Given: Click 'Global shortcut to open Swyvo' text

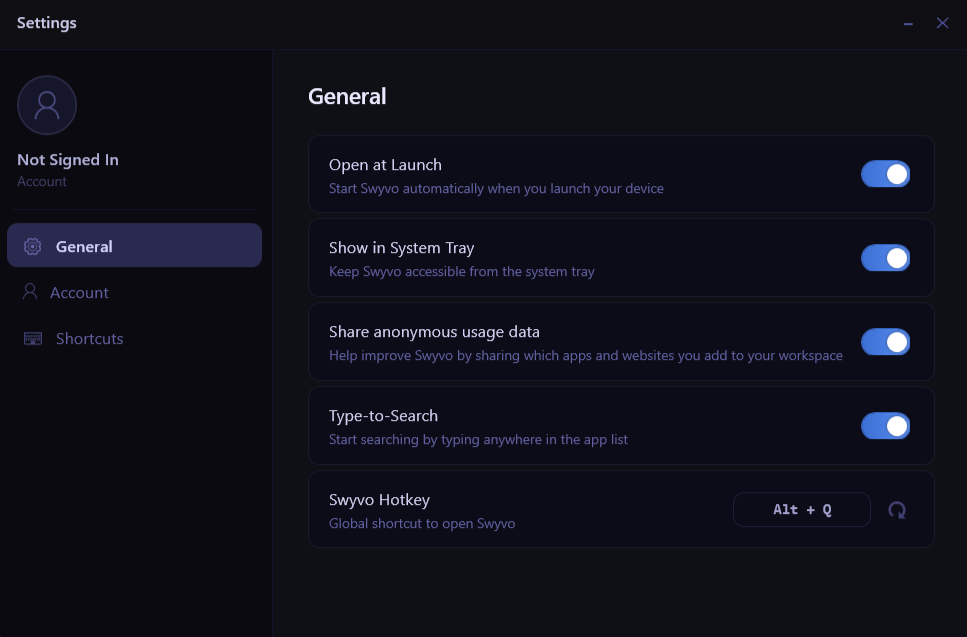Looking at the screenshot, I should tap(422, 523).
